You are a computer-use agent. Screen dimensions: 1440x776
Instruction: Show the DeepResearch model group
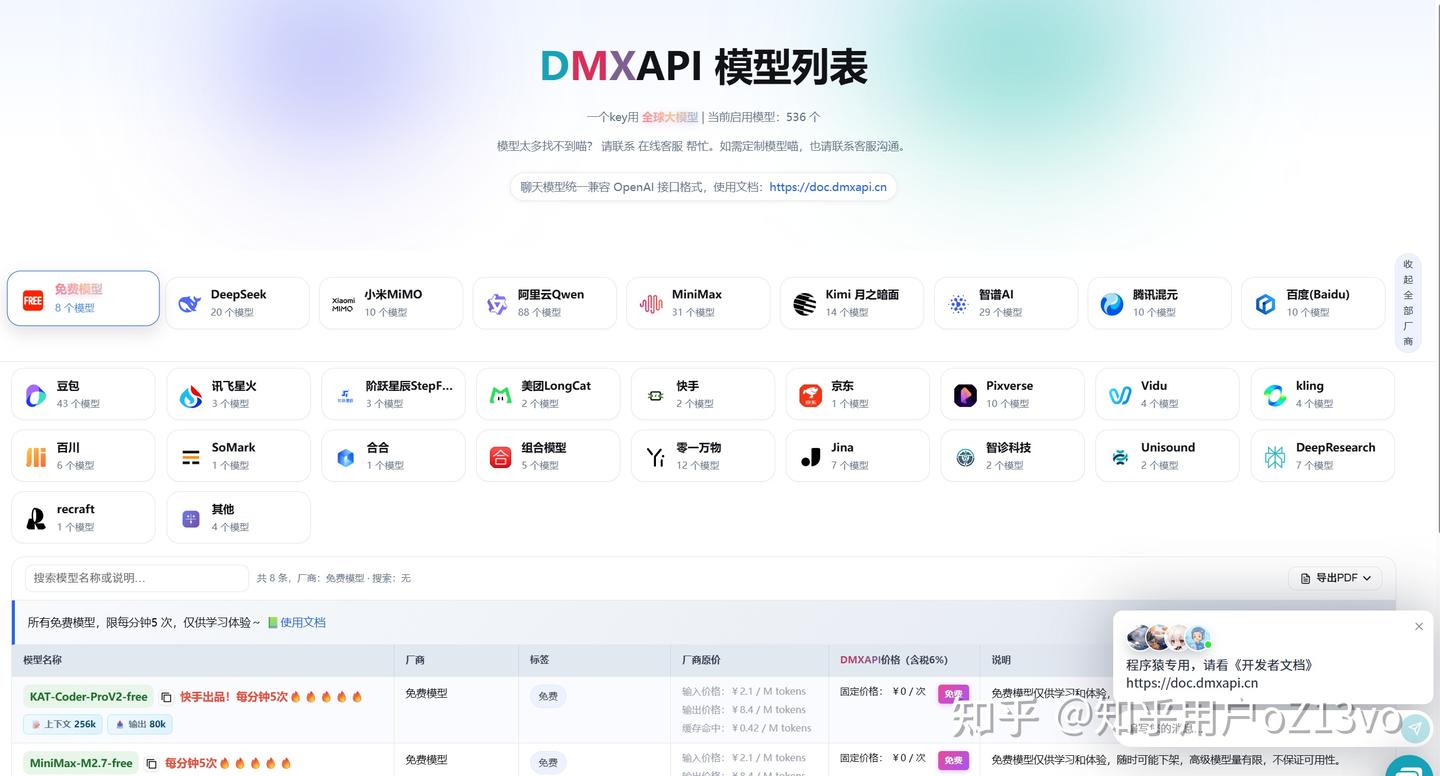(x=1323, y=456)
